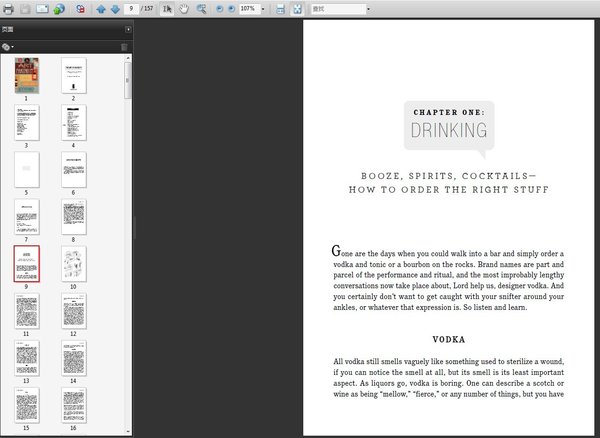Click the zoom in plus button

tap(231, 8)
